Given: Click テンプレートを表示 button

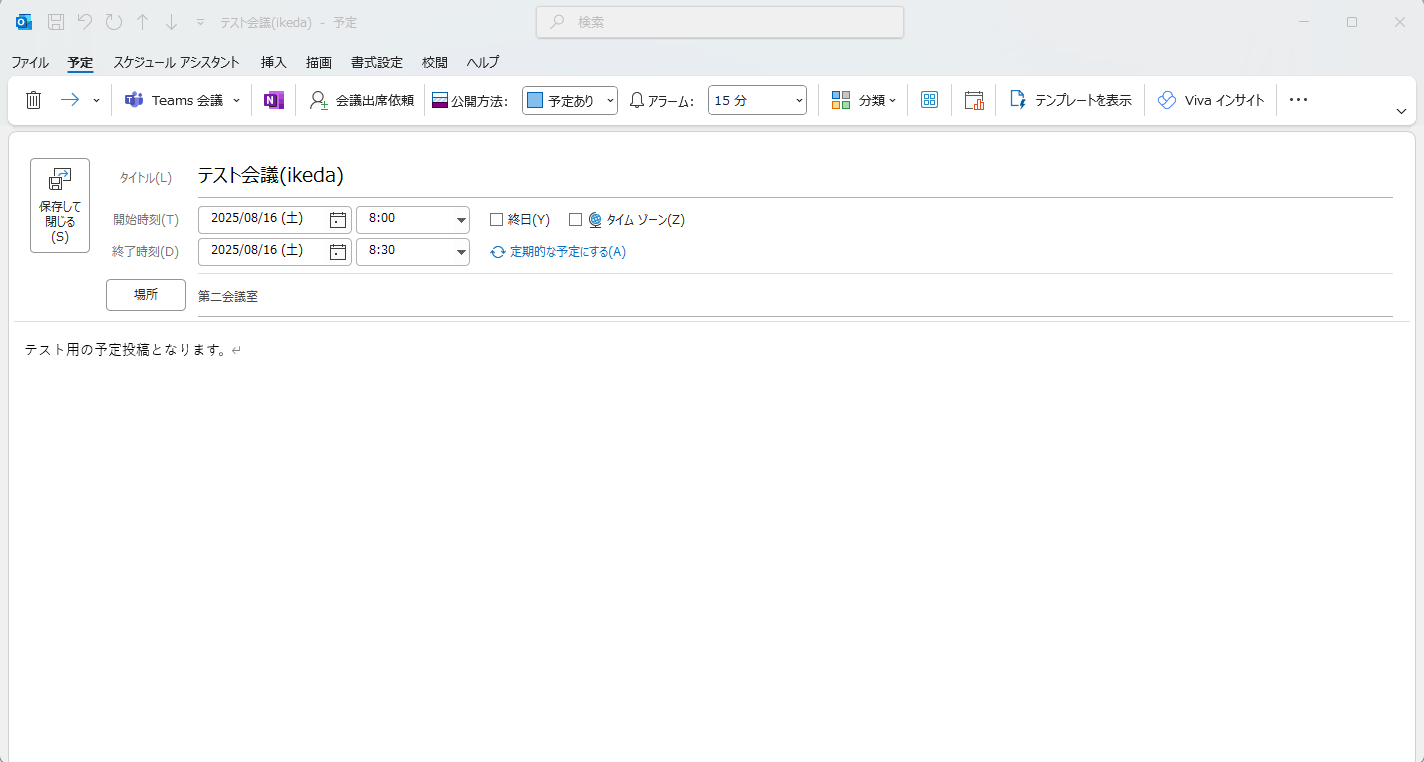Looking at the screenshot, I should [x=1070, y=100].
